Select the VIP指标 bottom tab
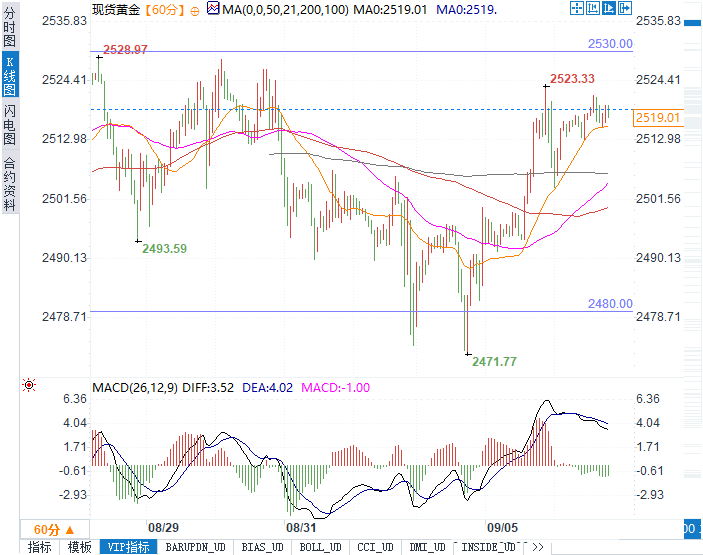This screenshot has width=703, height=555. (128, 547)
